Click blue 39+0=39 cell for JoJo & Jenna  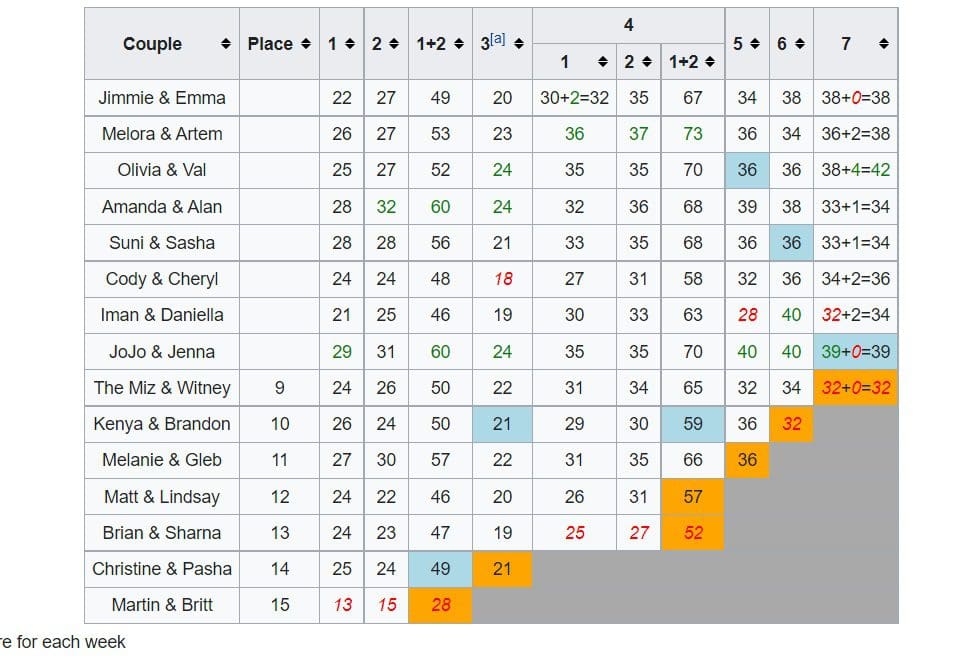pyautogui.click(x=855, y=351)
